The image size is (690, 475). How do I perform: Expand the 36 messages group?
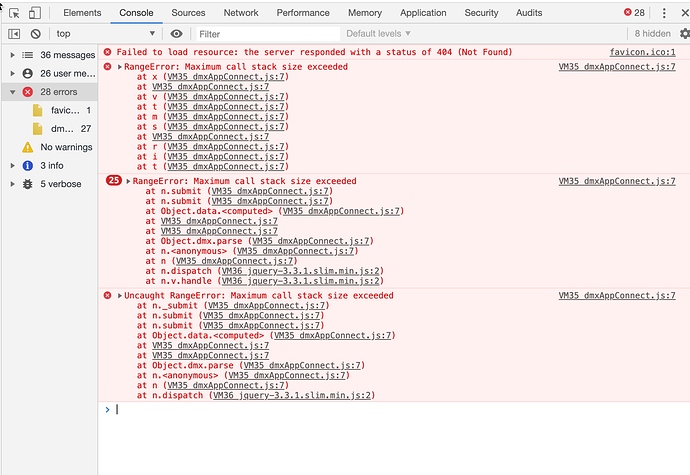(11, 55)
